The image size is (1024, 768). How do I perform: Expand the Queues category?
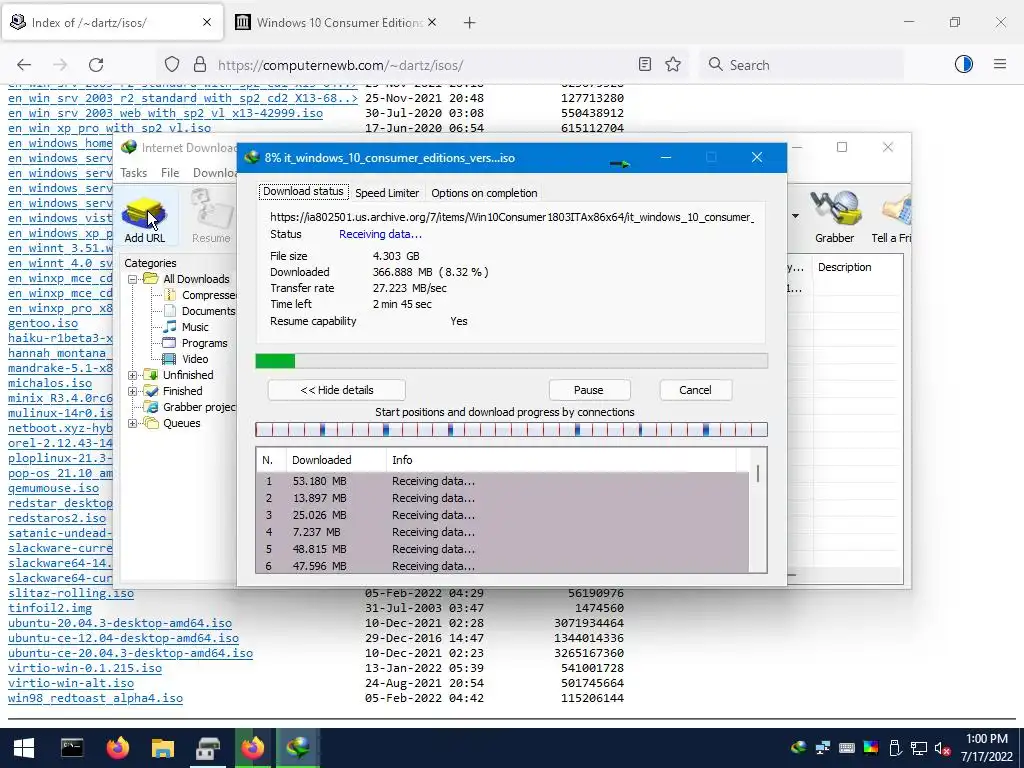tap(133, 423)
